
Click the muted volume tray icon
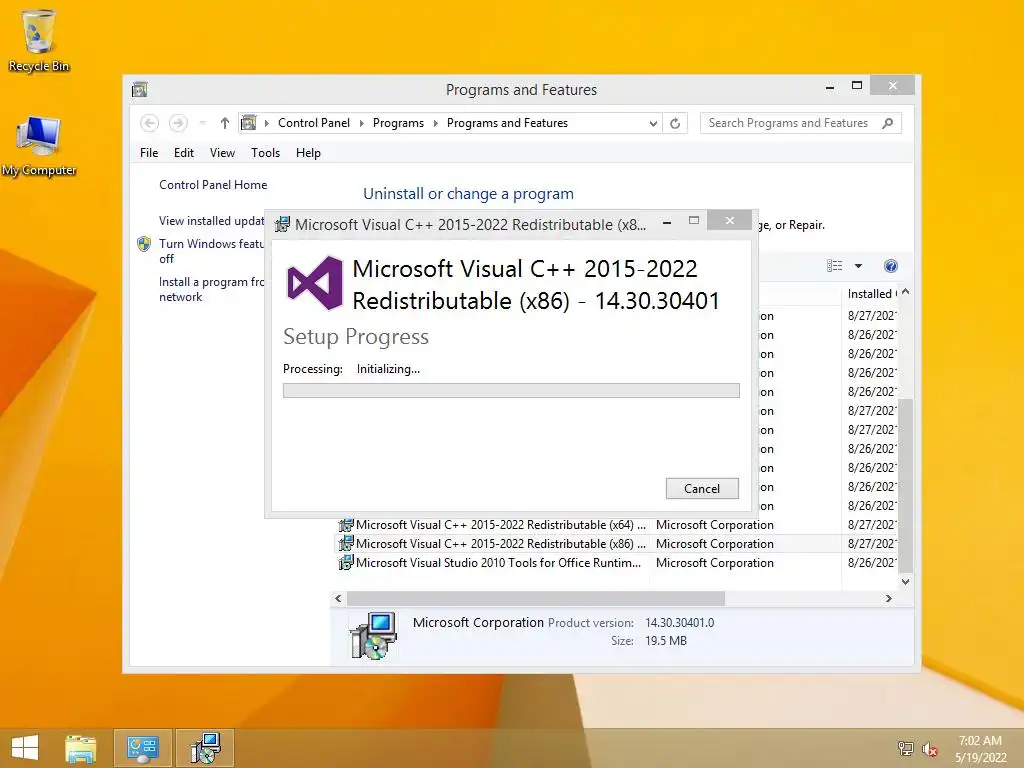[x=929, y=749]
